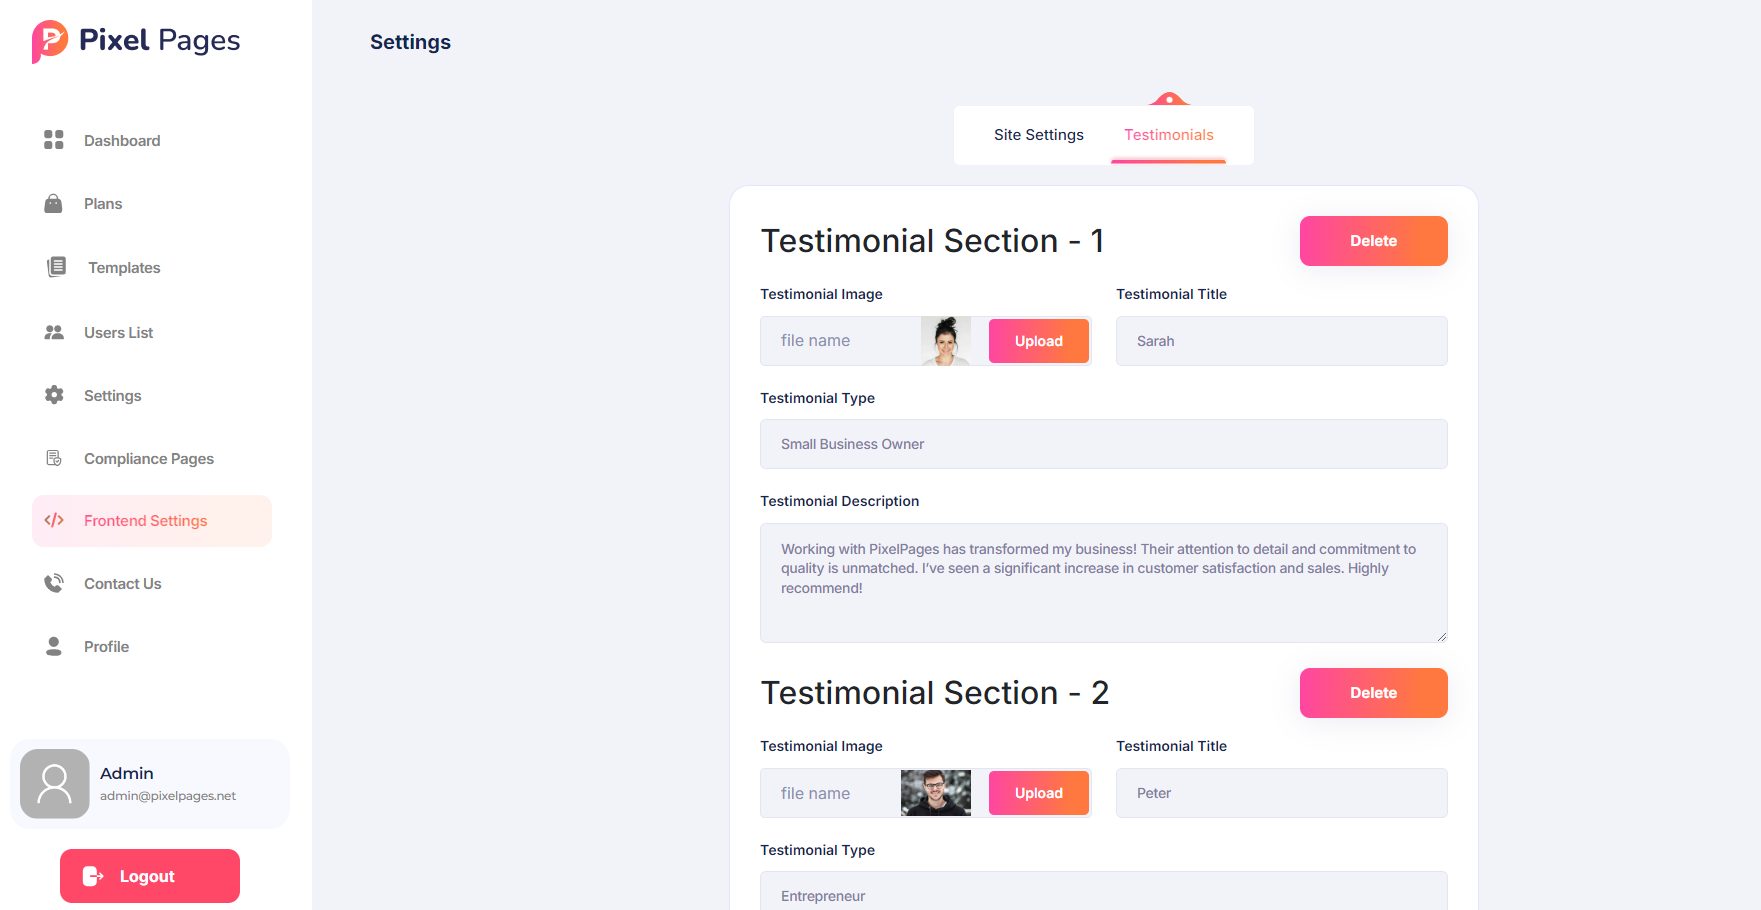
Task: Click the Templates document icon
Action: click(x=57, y=267)
